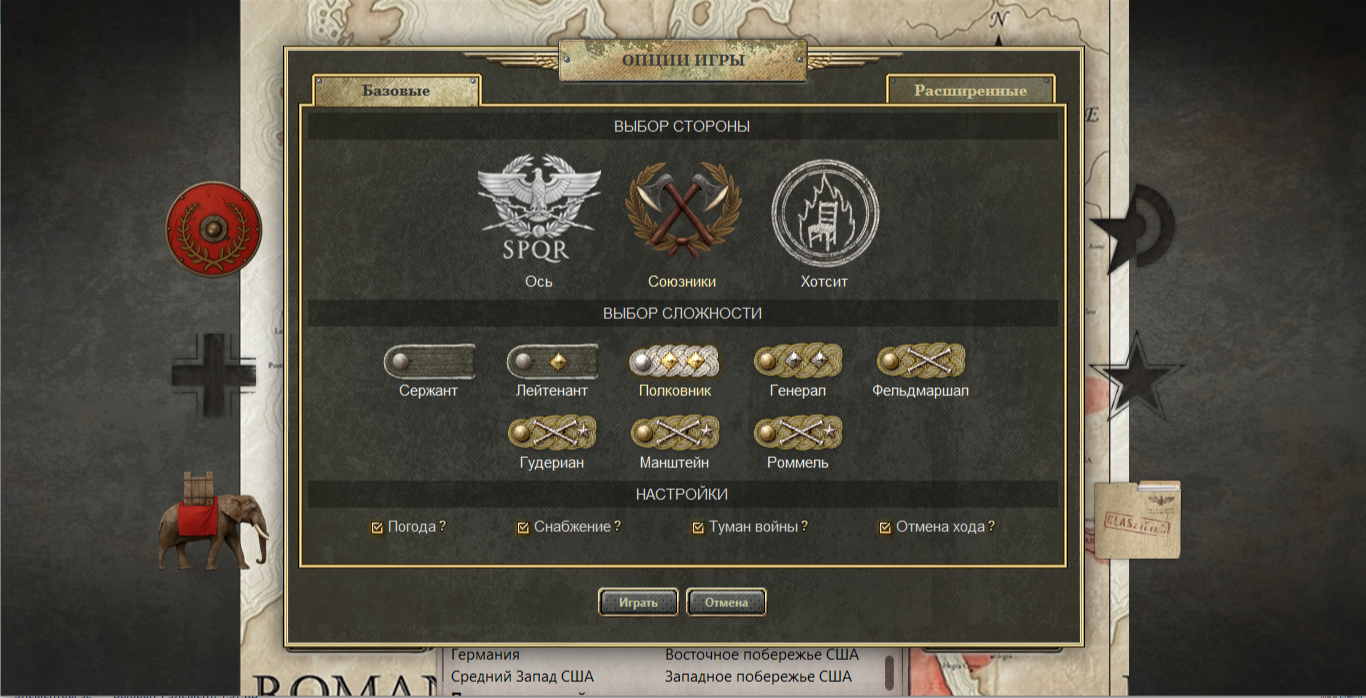Screen dimensions: 1366x698
Task: Choose the Полковник difficulty epaulette
Action: tap(675, 361)
